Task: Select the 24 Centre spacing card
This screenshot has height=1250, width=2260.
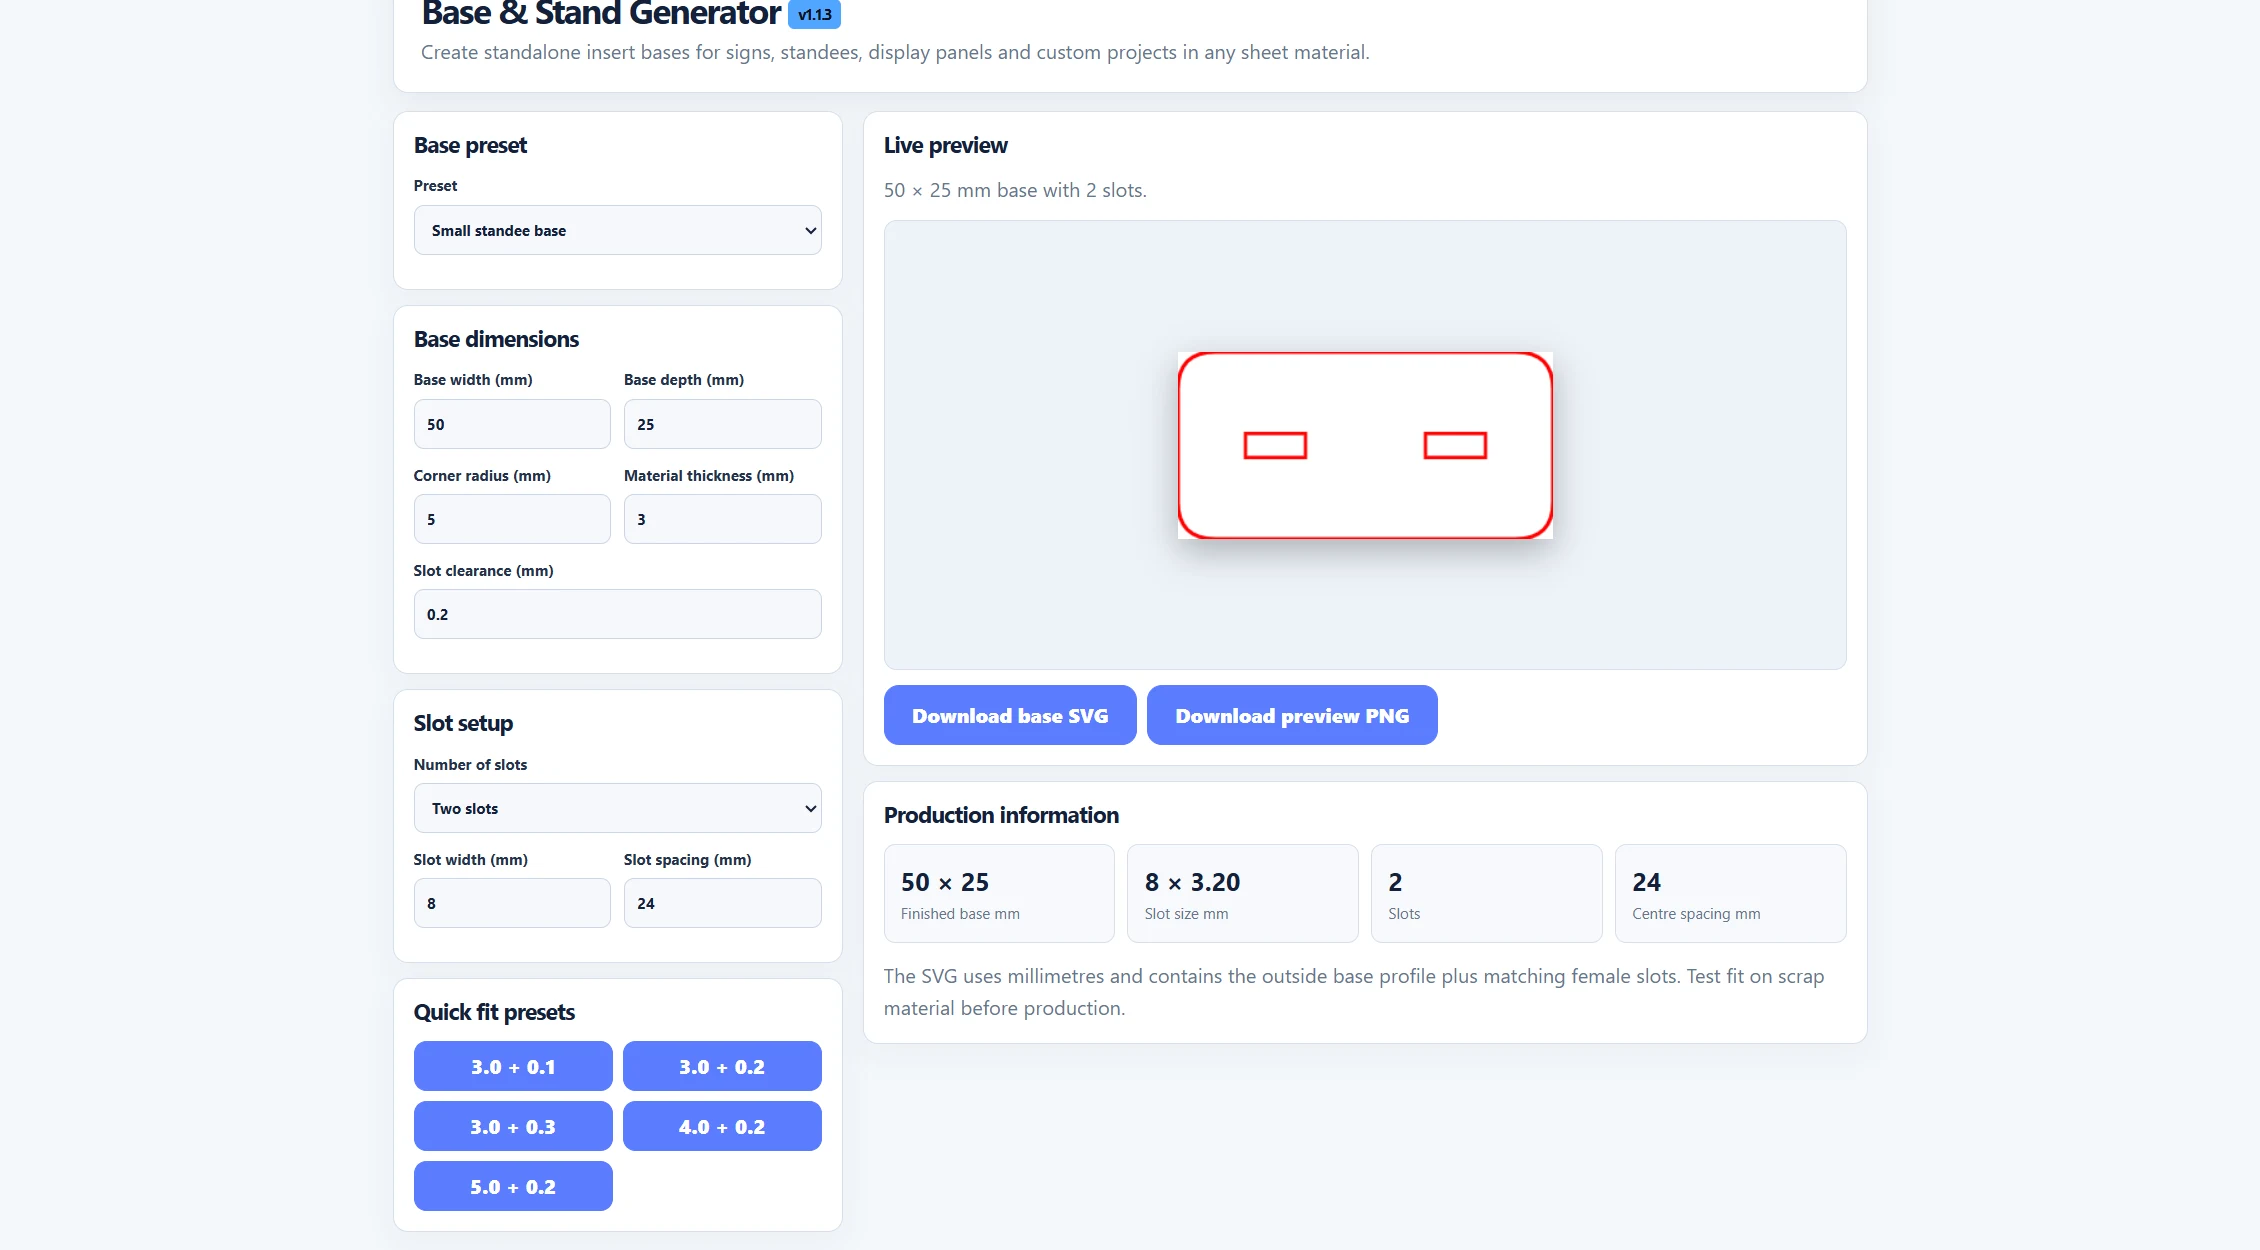Action: coord(1730,893)
